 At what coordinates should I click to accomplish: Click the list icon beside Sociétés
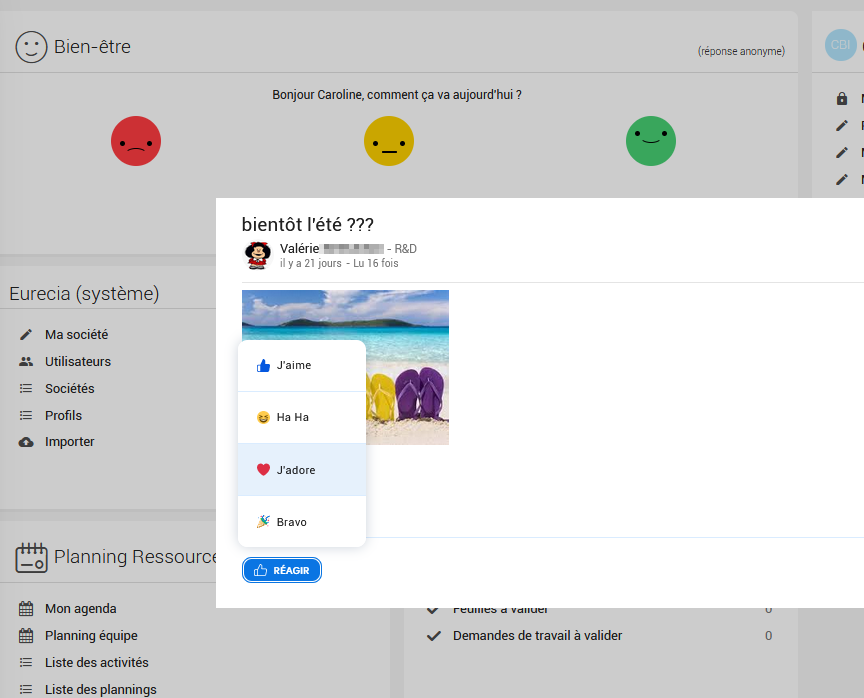(x=26, y=388)
